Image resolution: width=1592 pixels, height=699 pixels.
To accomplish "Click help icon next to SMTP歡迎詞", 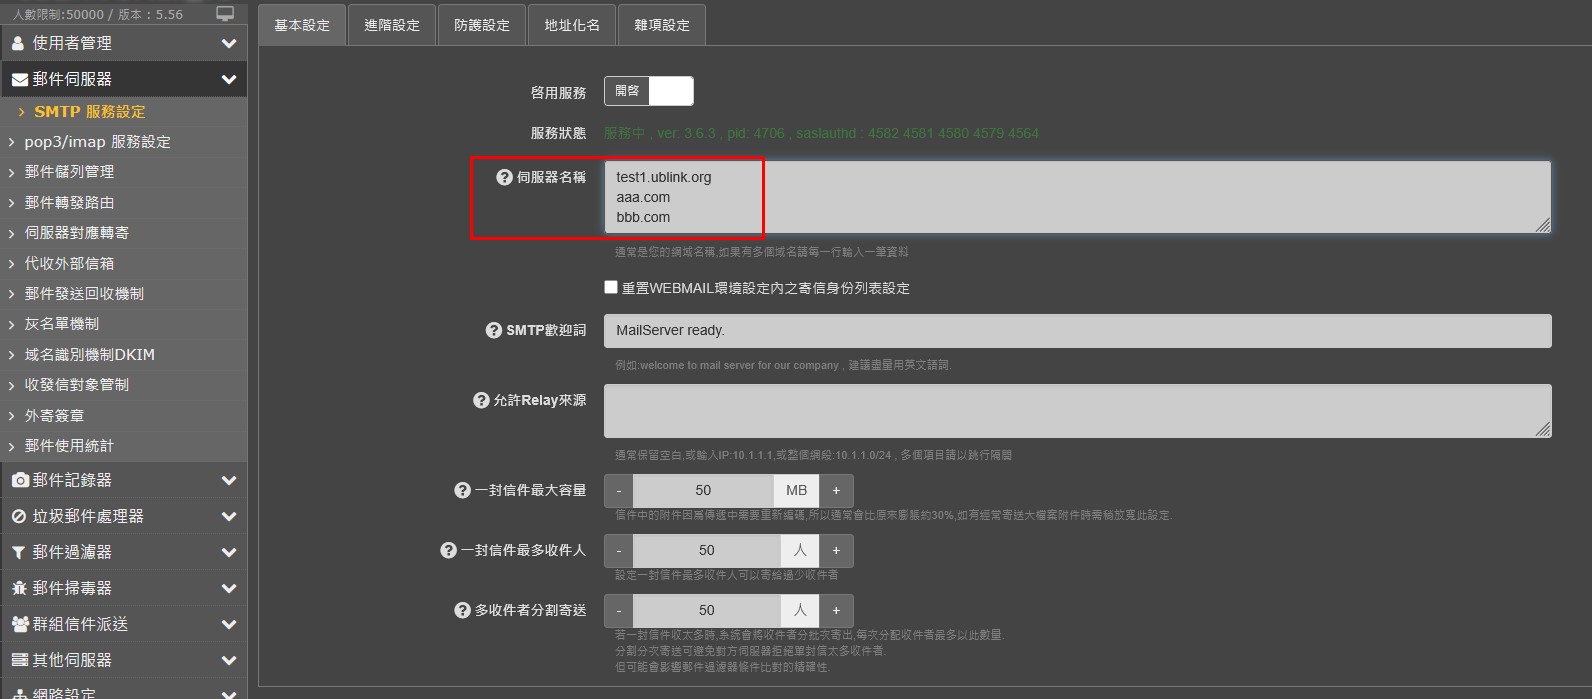I will click(x=493, y=330).
